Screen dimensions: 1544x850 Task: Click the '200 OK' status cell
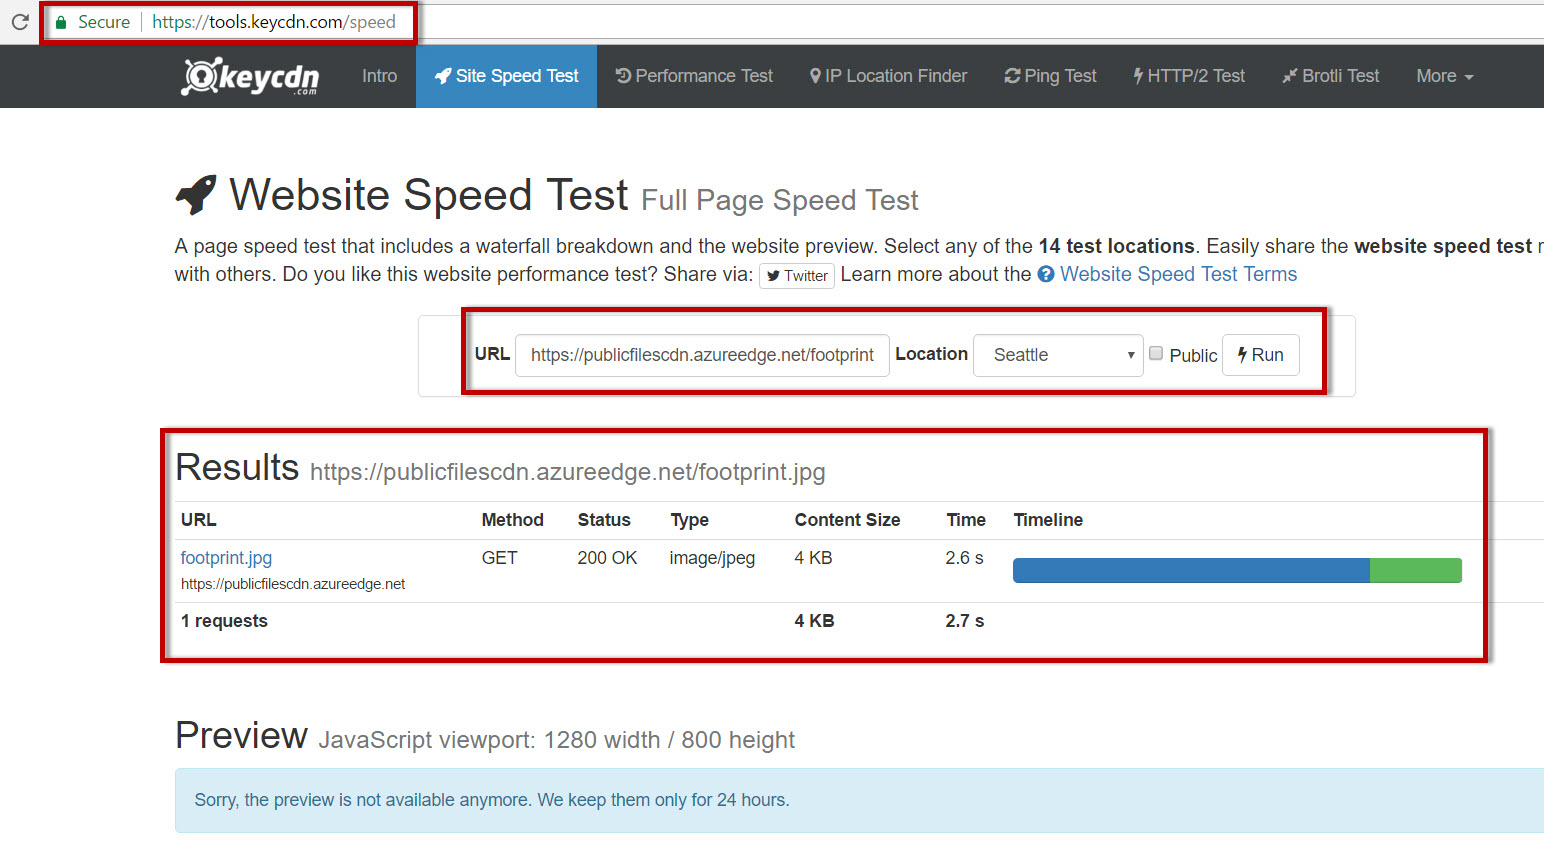[607, 558]
